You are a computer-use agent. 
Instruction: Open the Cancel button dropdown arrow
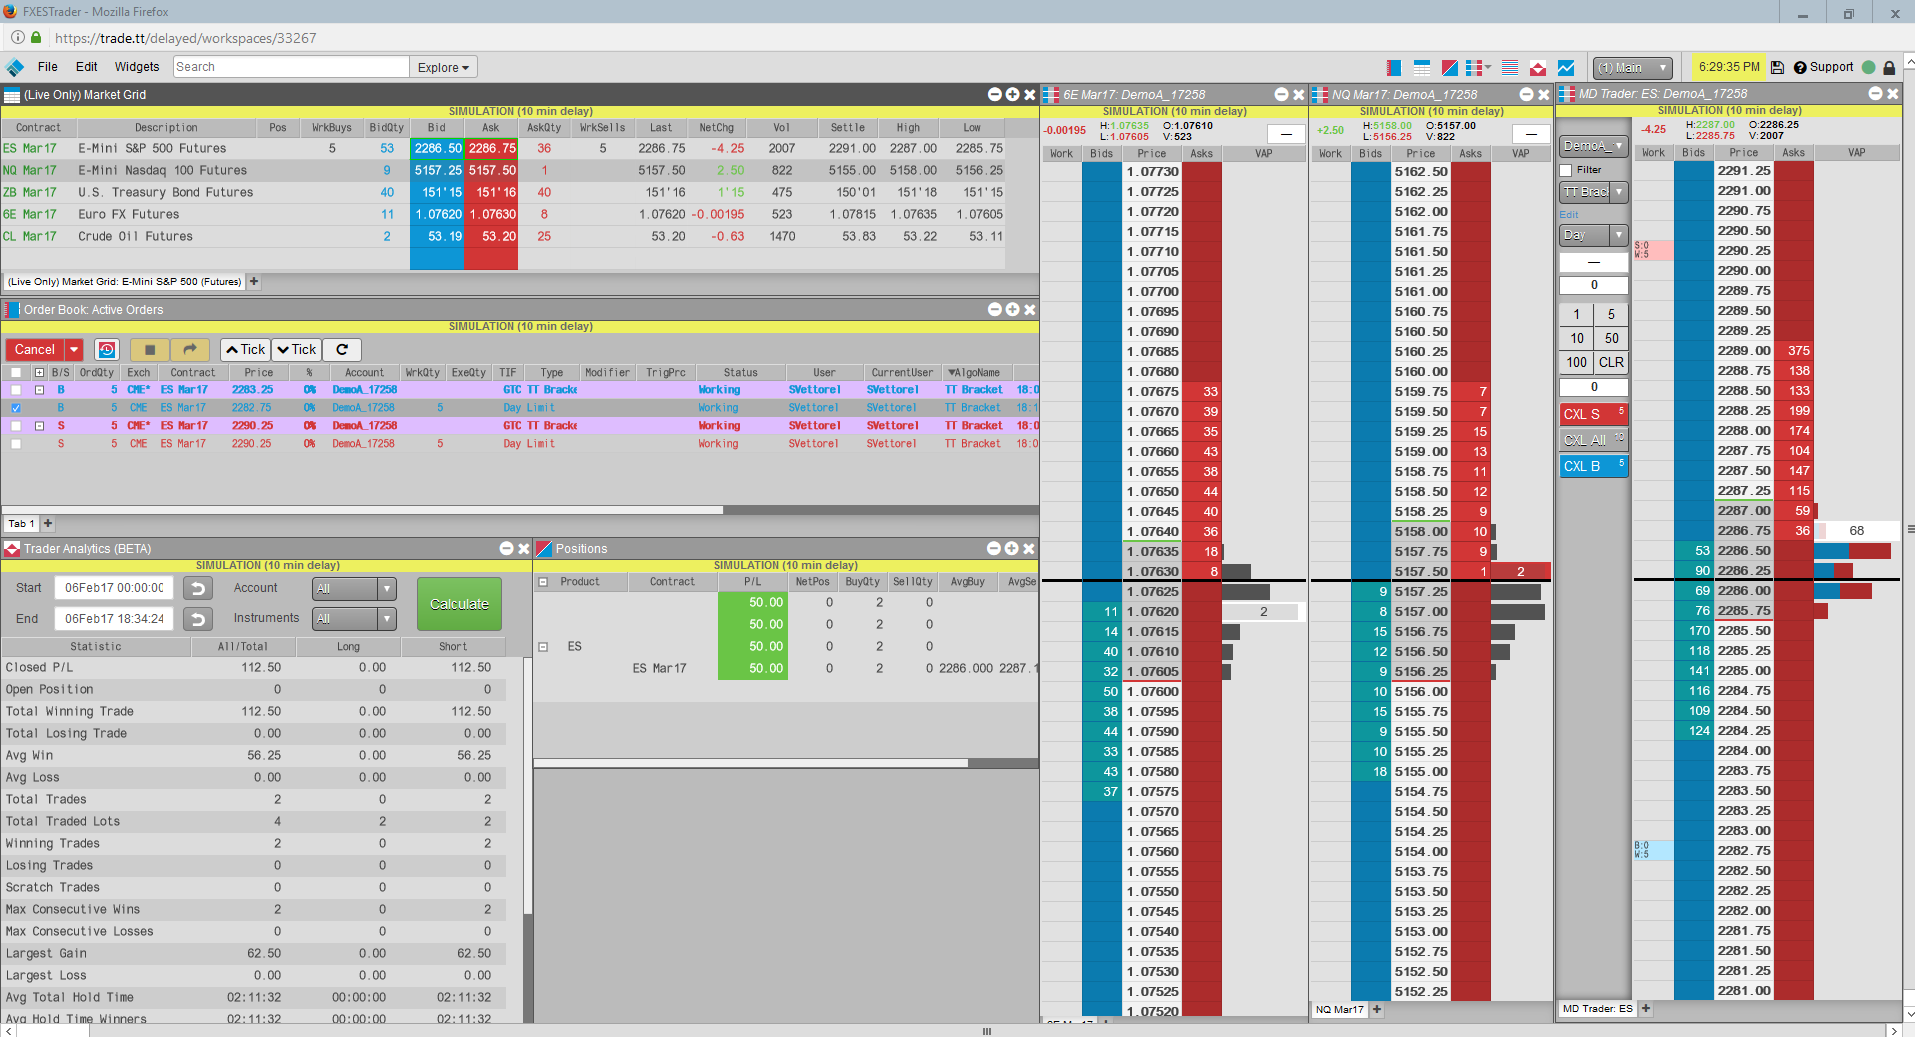tap(74, 350)
